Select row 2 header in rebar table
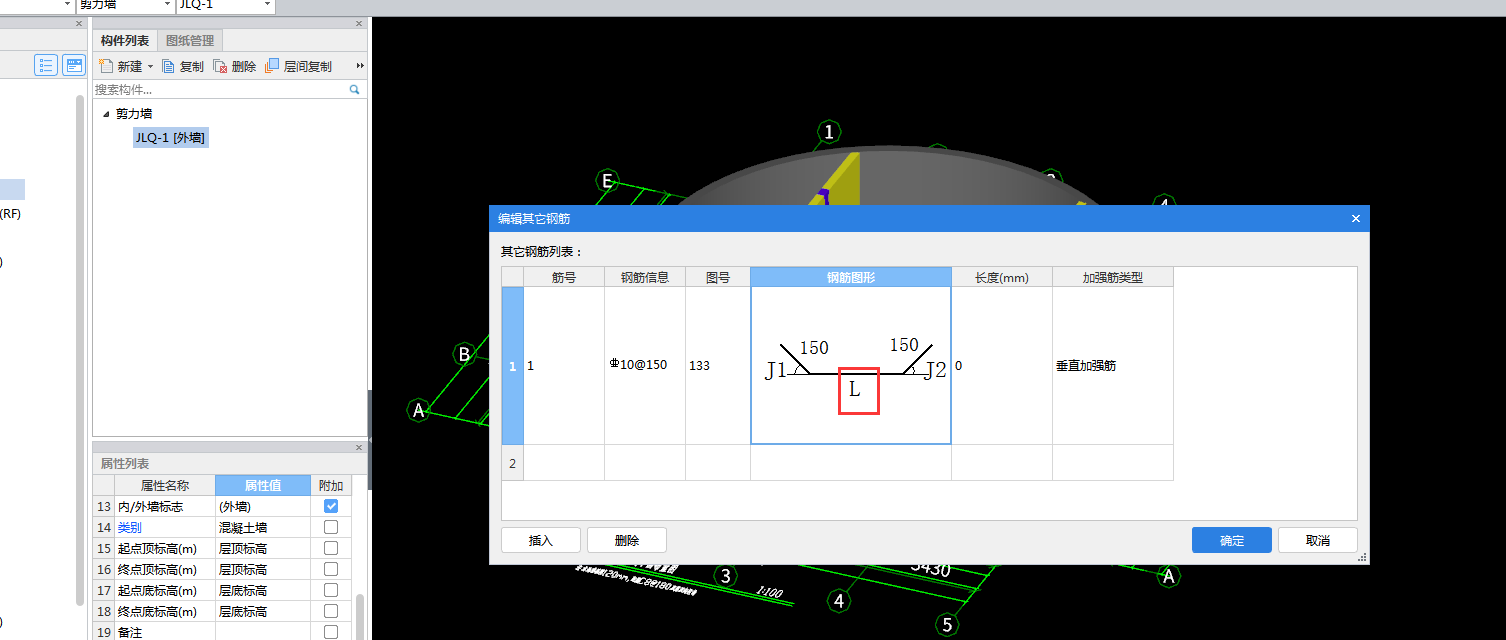 tap(512, 463)
